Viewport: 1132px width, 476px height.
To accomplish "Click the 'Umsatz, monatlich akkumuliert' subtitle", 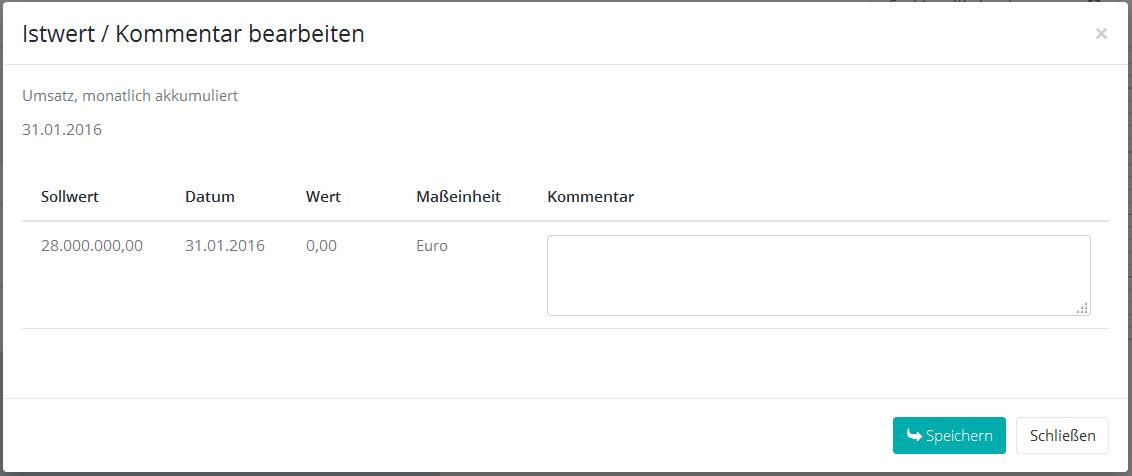I will click(130, 97).
